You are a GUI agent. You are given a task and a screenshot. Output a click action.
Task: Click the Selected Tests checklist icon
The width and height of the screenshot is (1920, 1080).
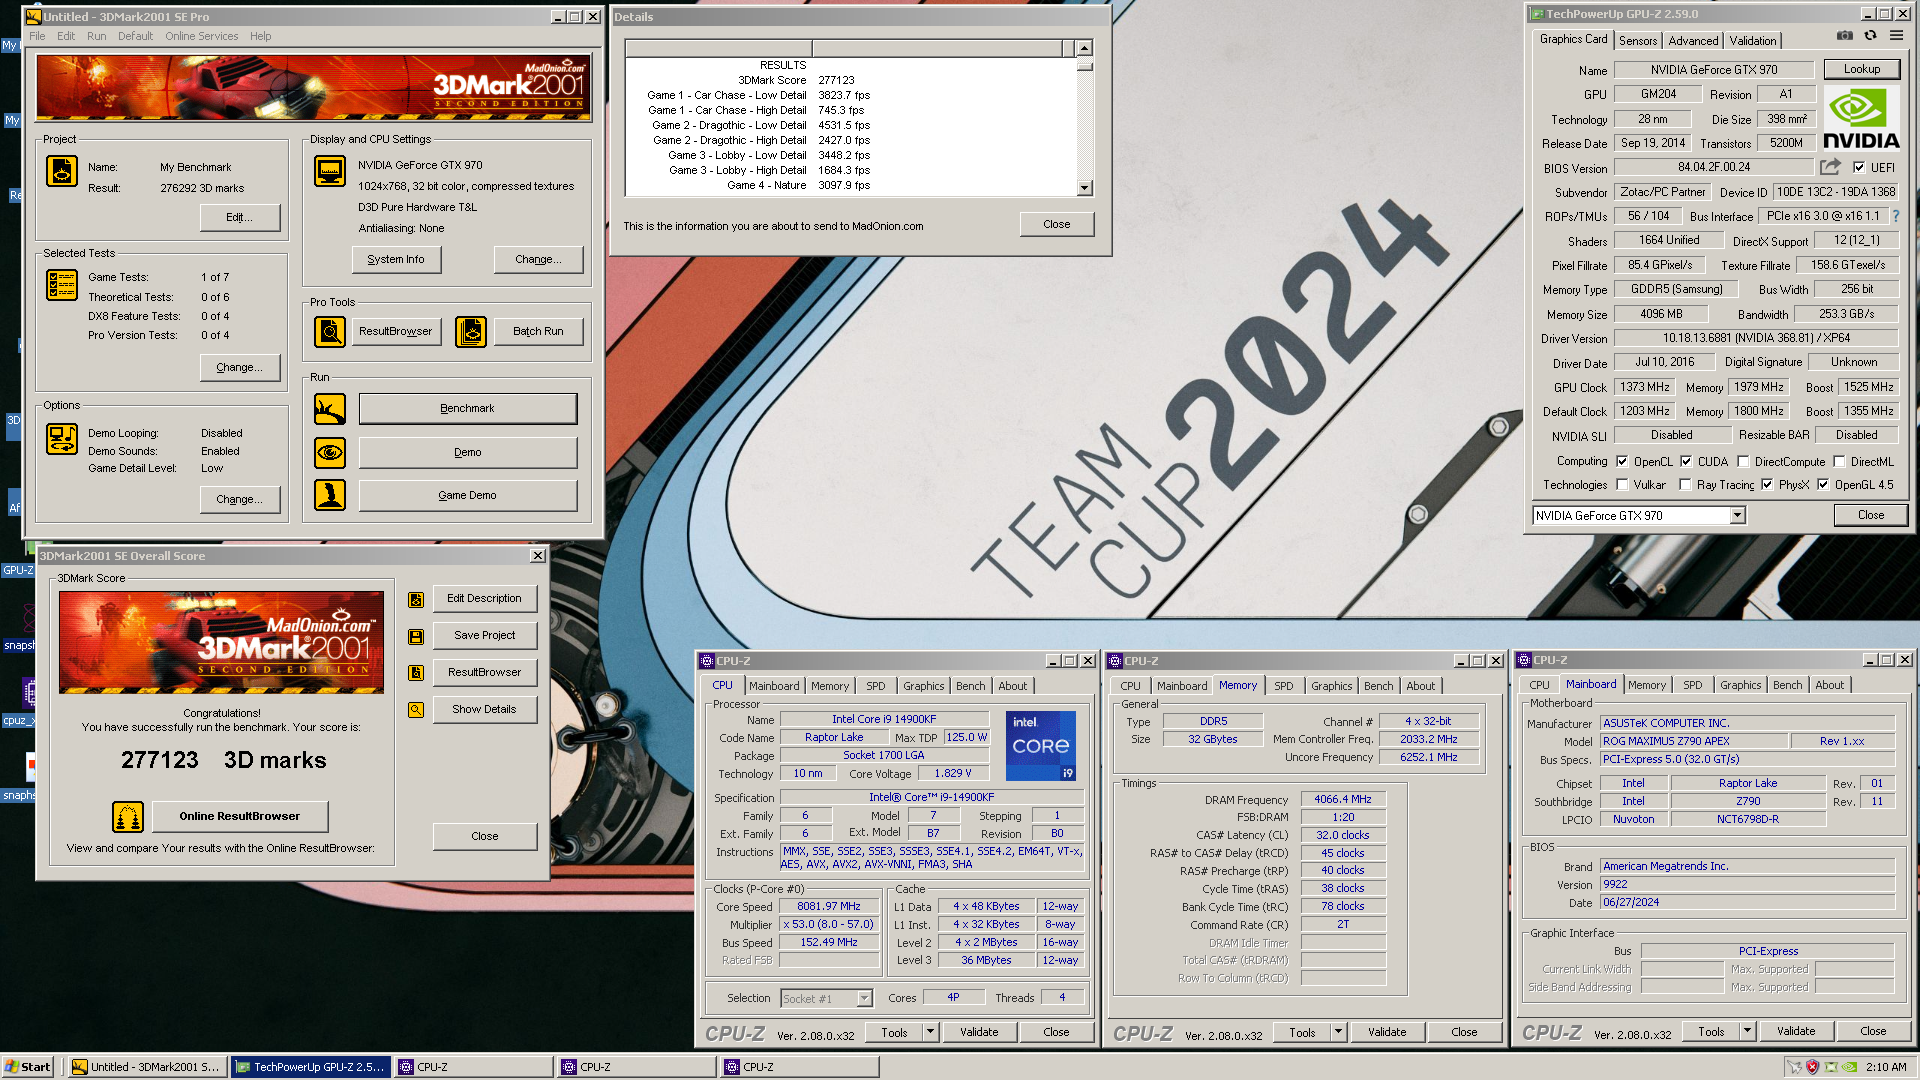click(62, 285)
